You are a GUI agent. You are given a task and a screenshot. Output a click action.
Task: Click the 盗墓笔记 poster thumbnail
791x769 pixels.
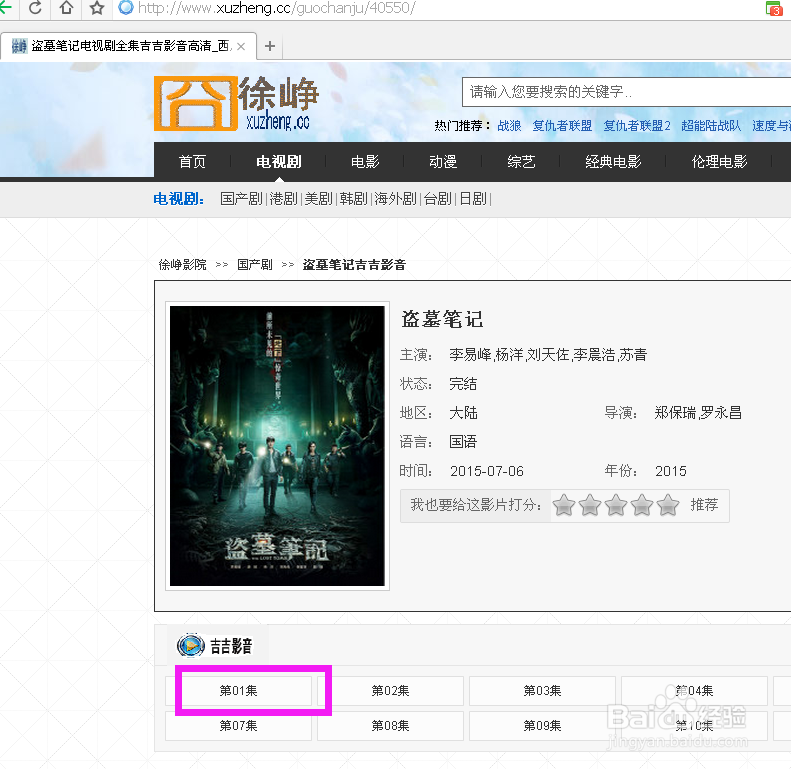click(277, 446)
